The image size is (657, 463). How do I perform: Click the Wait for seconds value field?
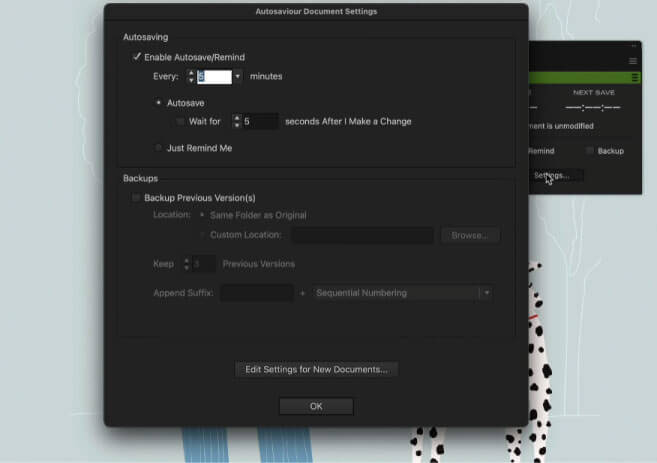tap(261, 122)
